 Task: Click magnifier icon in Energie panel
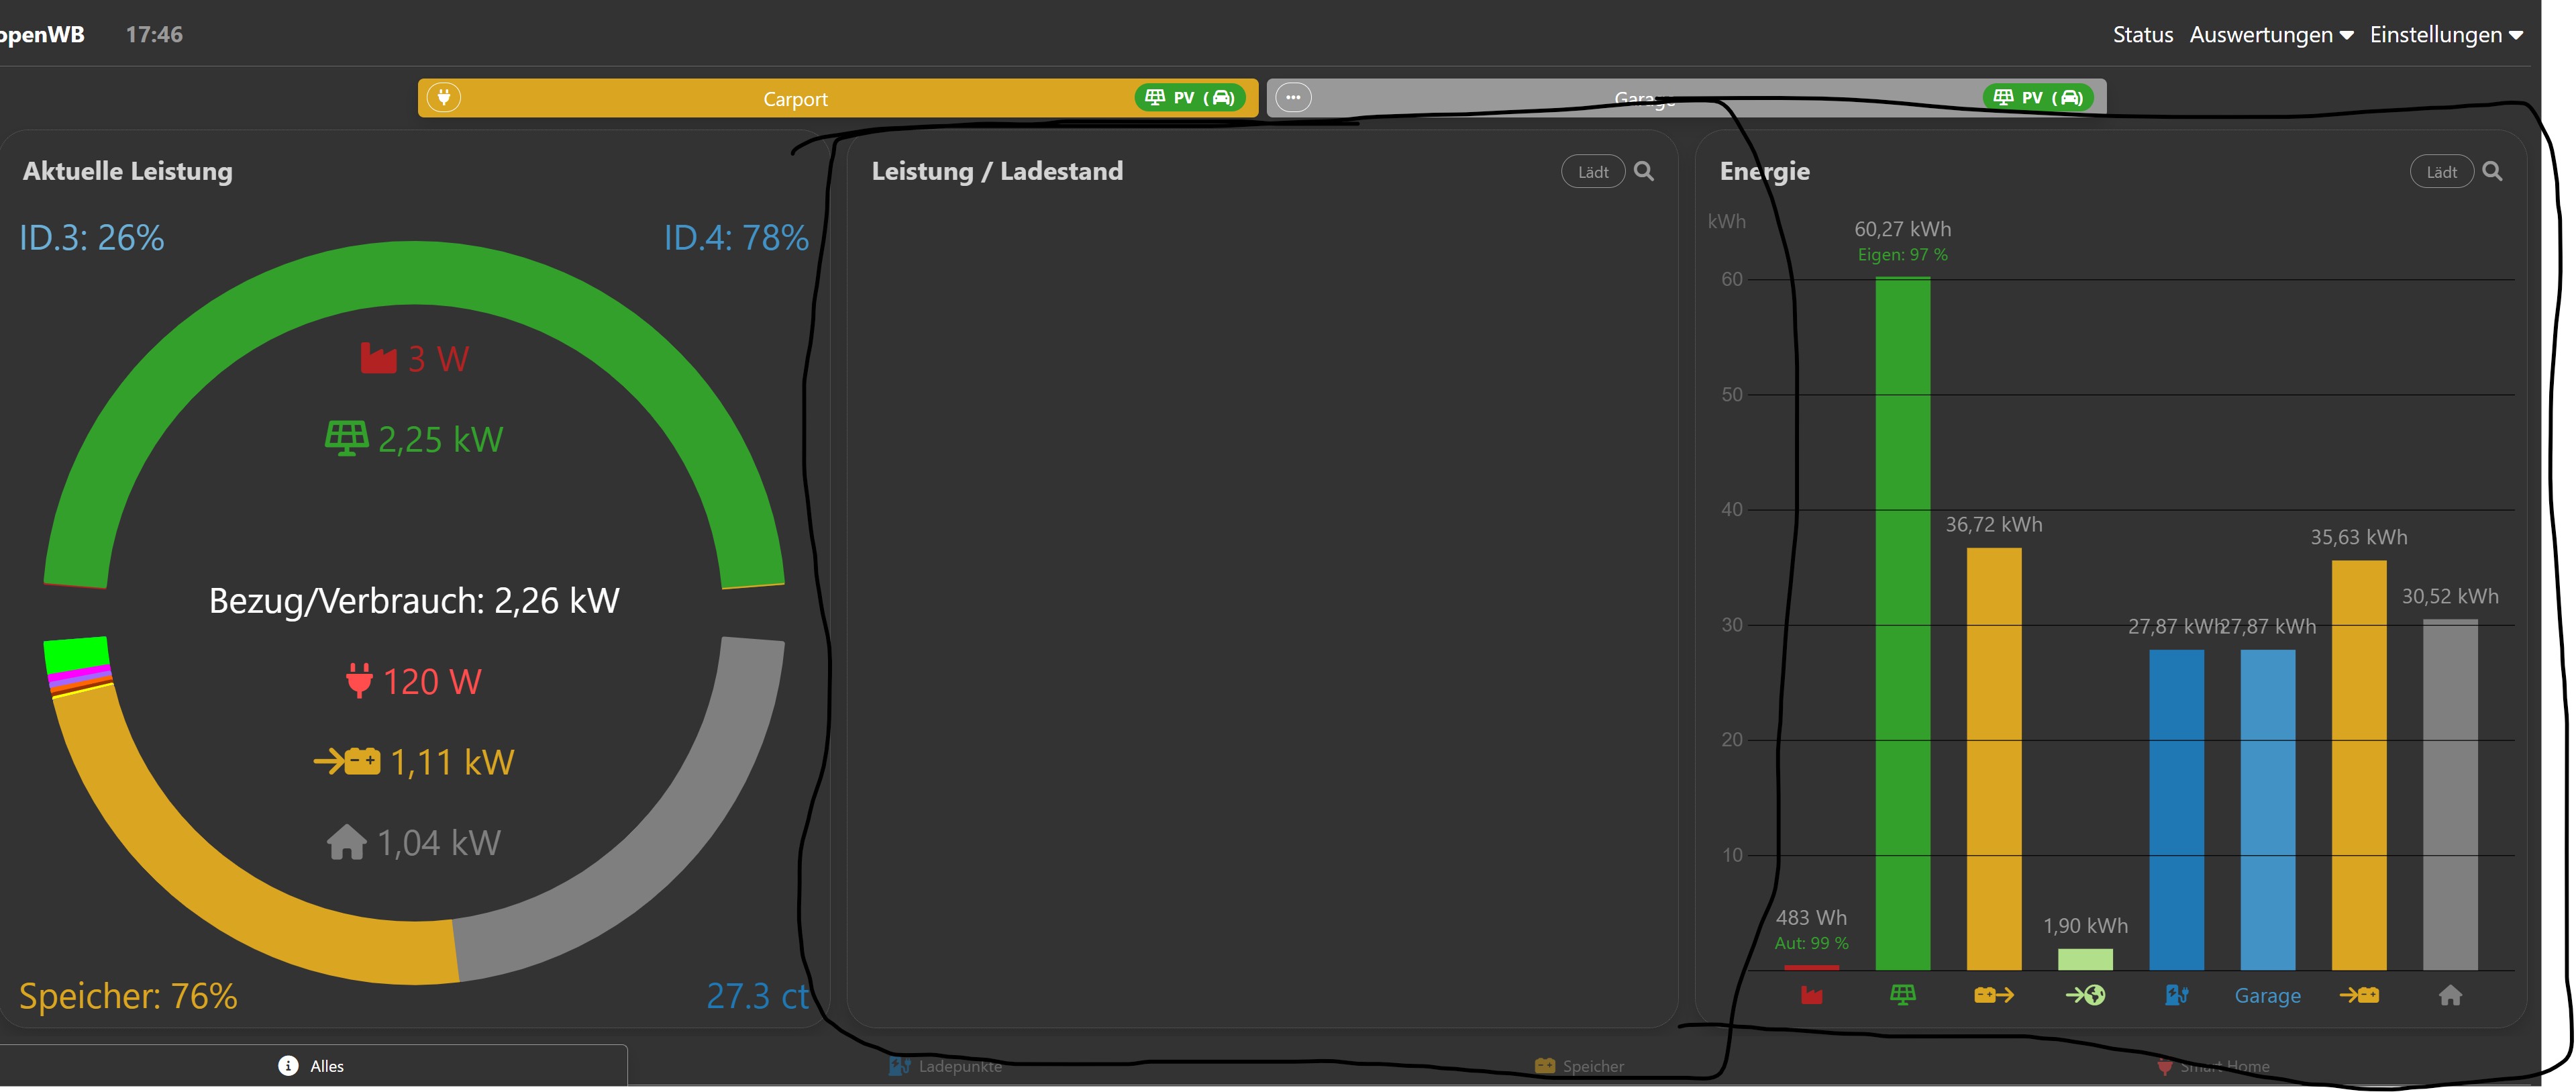2493,171
